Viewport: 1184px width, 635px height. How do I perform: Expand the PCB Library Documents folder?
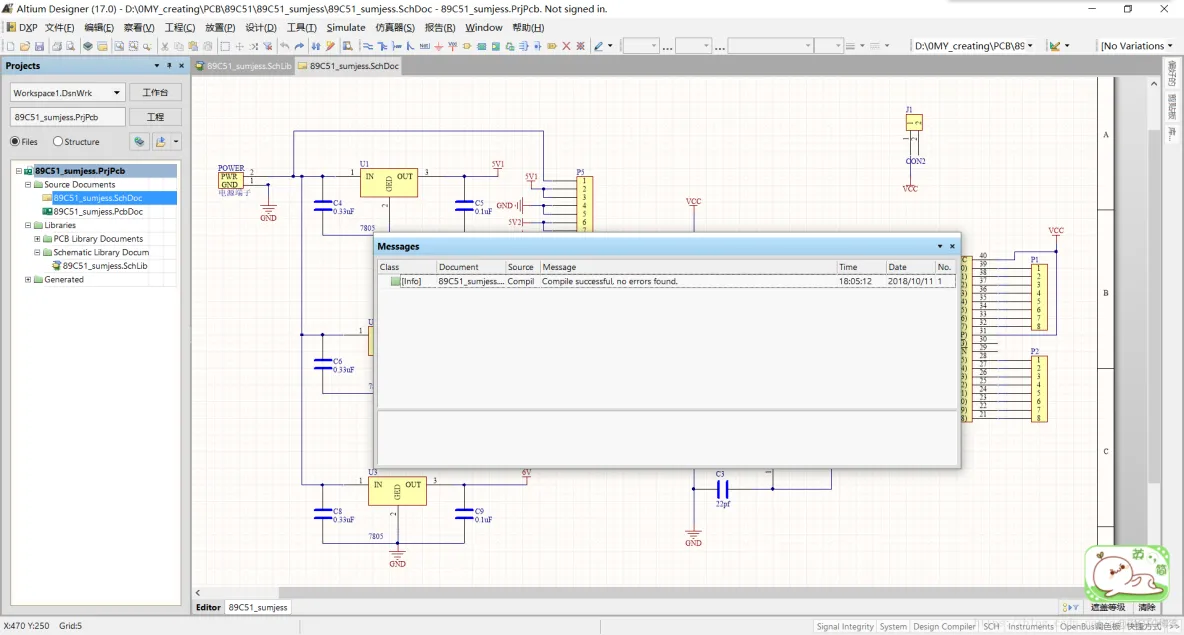[x=37, y=239]
